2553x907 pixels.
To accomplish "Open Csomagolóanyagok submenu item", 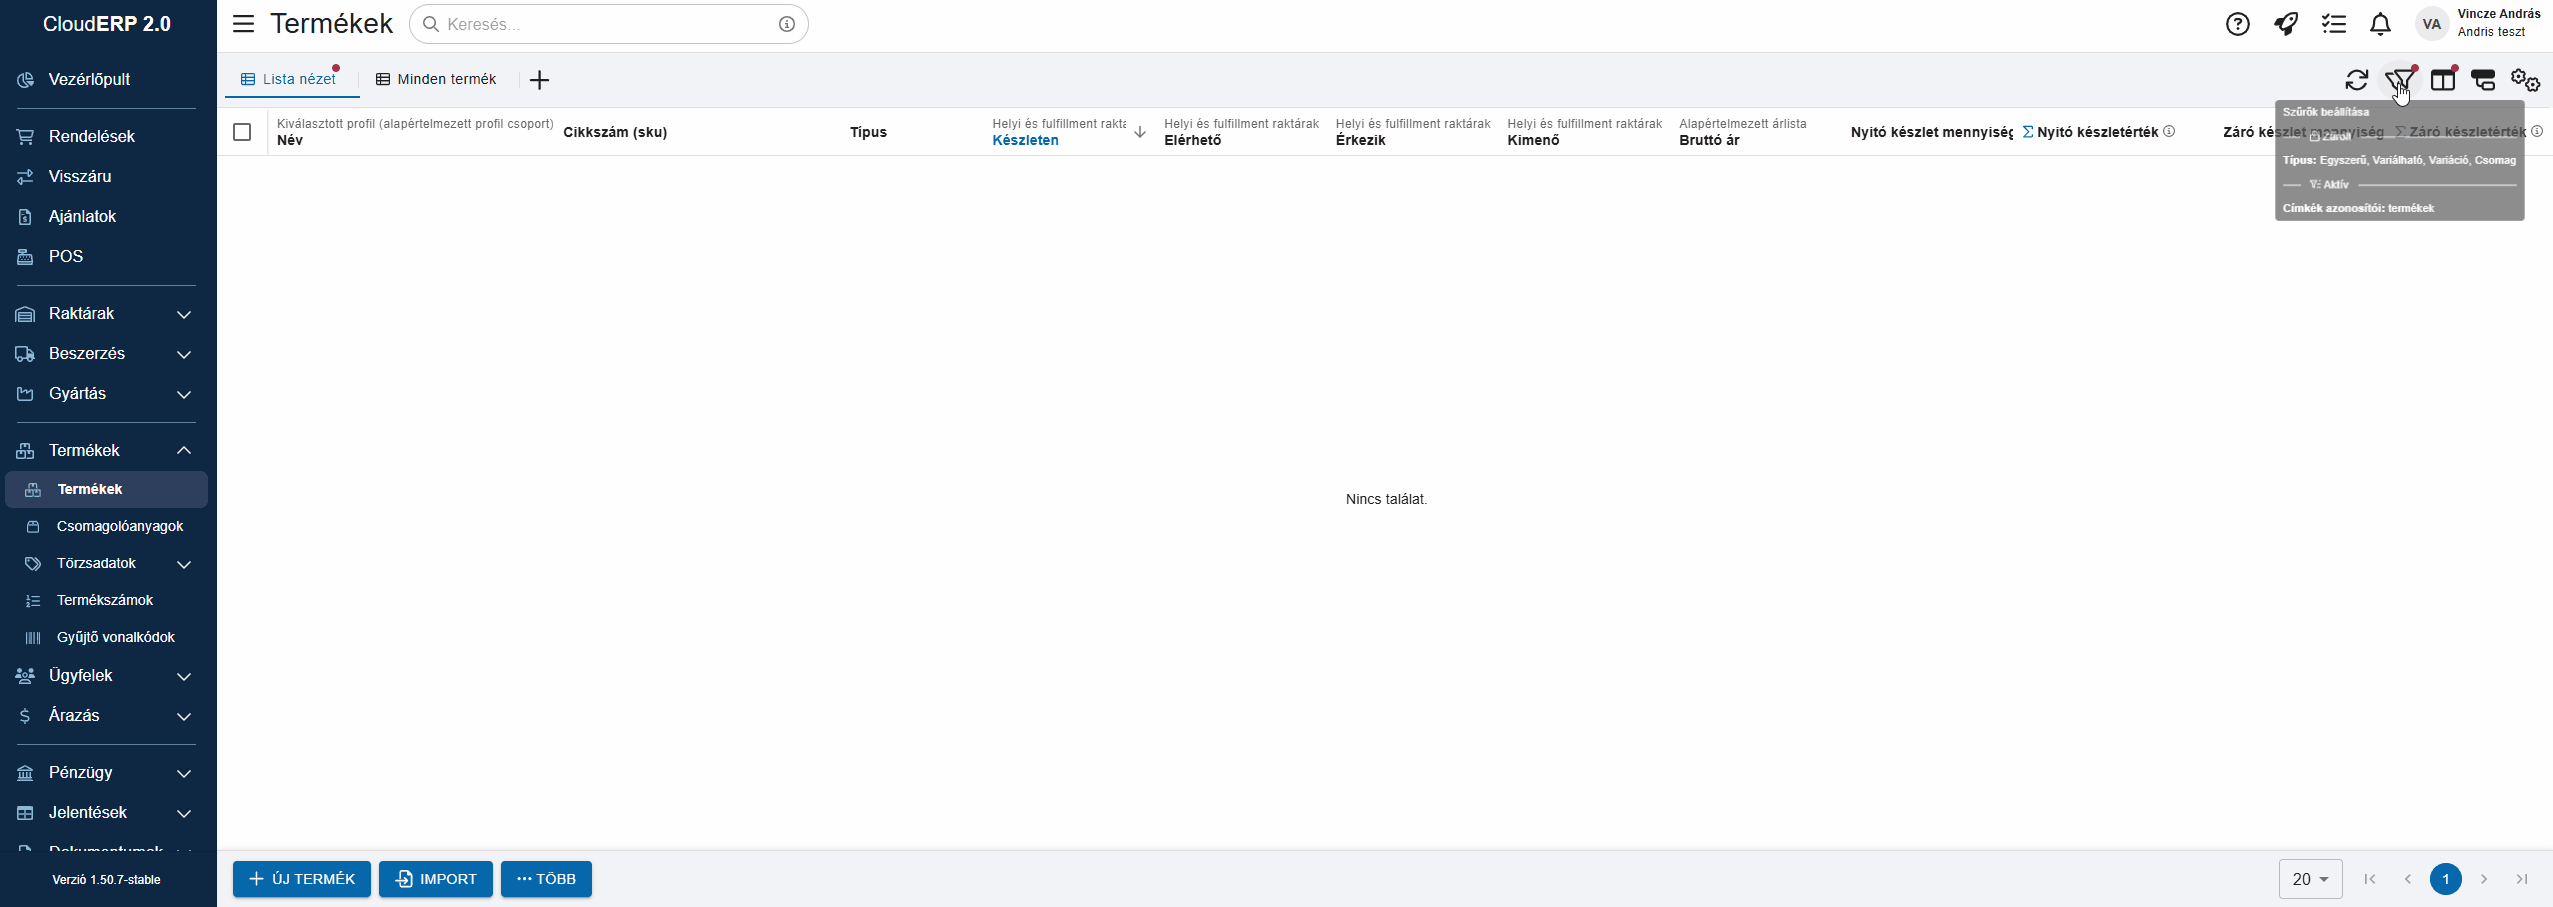I will tap(108, 526).
